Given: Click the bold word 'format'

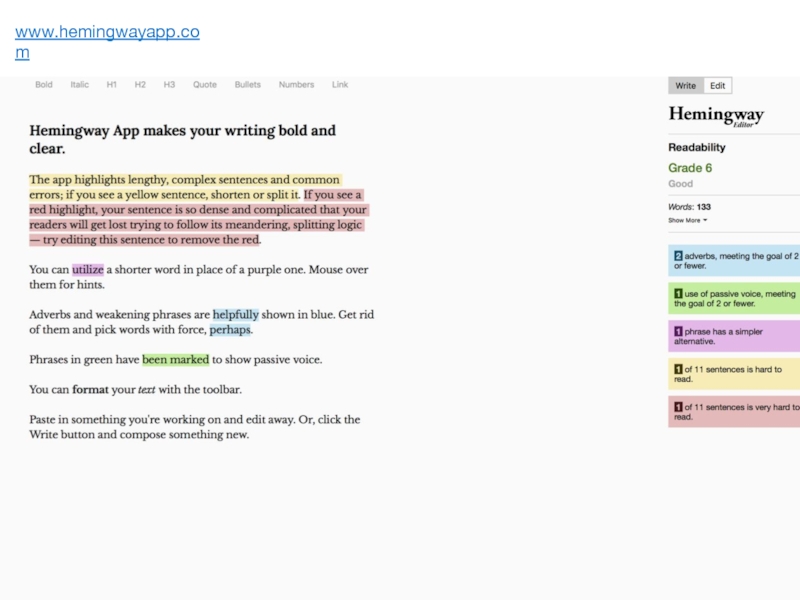Looking at the screenshot, I should click(90, 390).
